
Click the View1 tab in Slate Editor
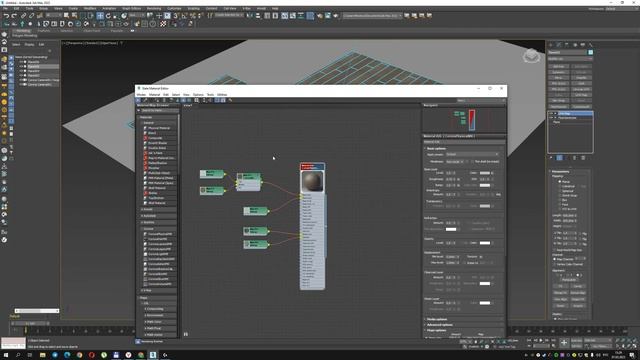[188, 105]
